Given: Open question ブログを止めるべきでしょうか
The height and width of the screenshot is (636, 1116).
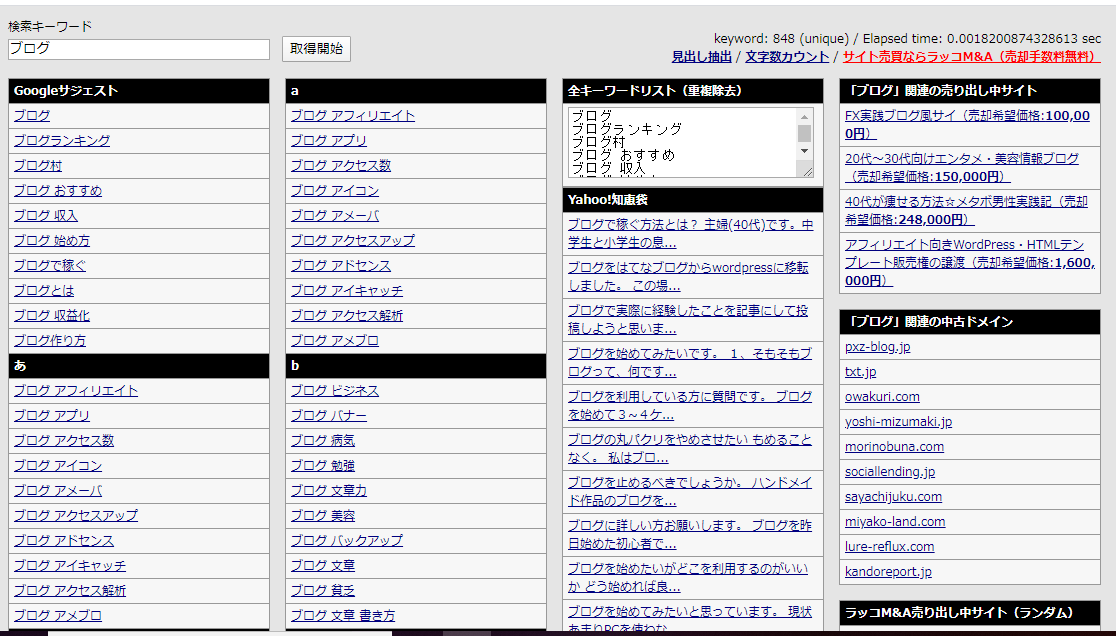Looking at the screenshot, I should pyautogui.click(x=690, y=492).
